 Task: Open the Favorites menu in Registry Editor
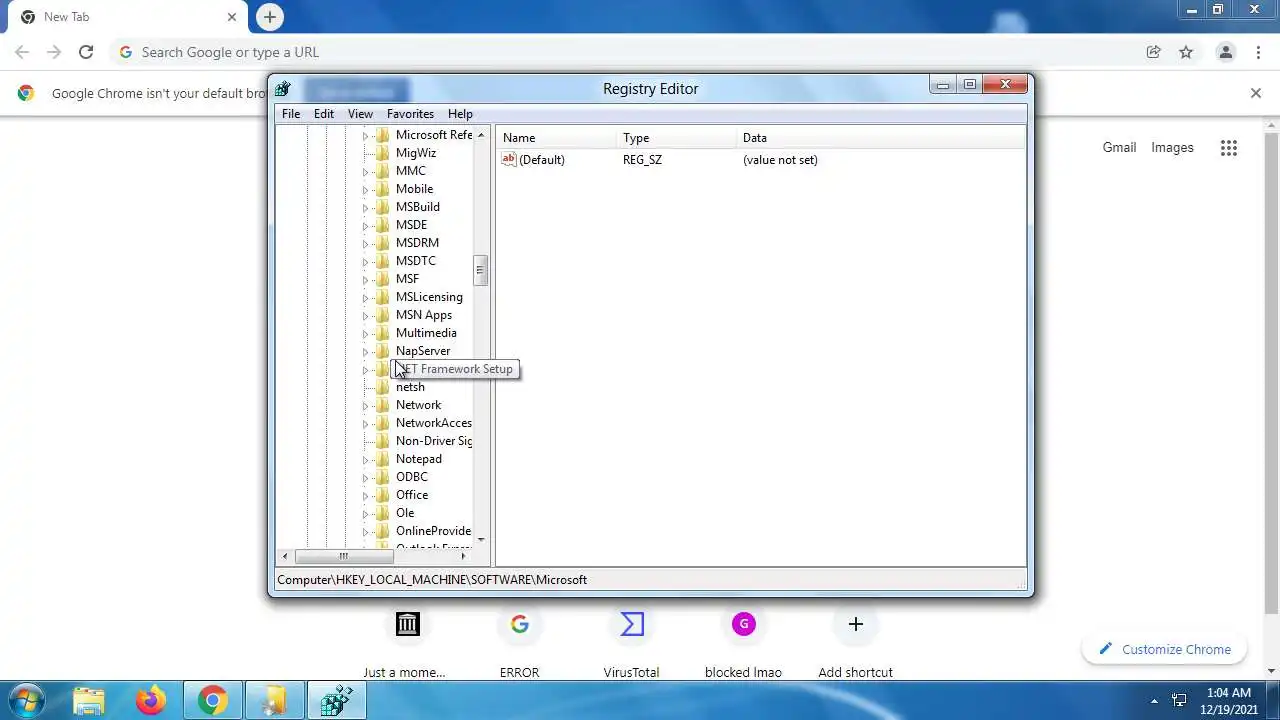pos(410,114)
